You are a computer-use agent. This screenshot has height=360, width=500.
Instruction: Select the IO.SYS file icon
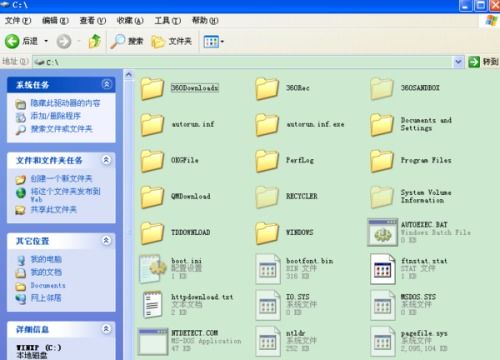coord(268,305)
